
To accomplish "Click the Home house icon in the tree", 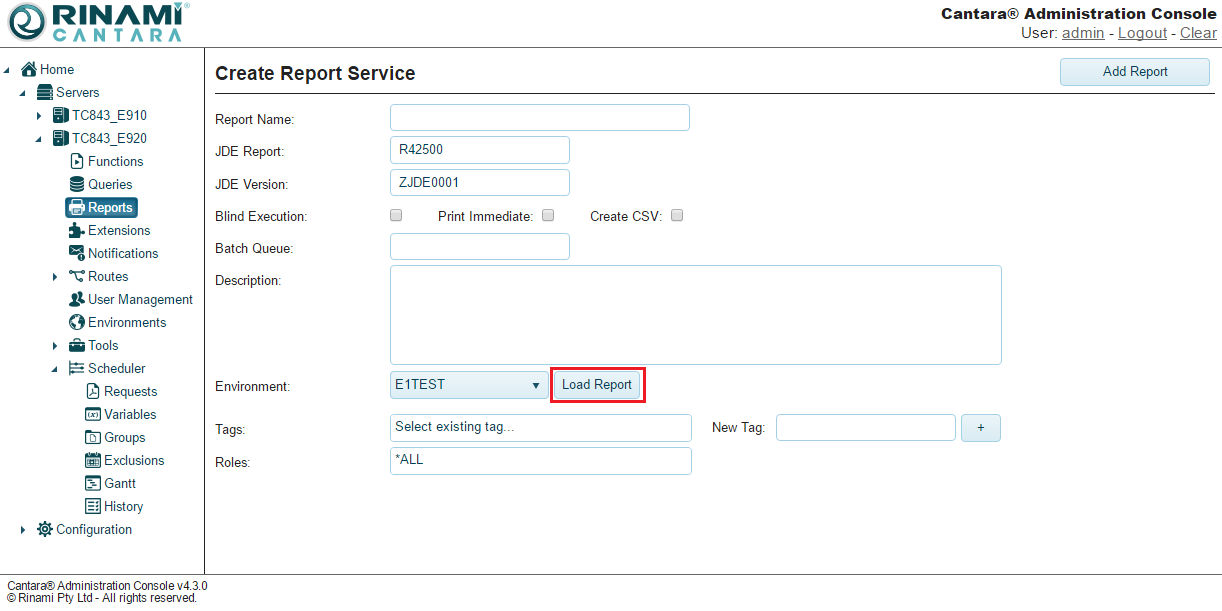I will 29,69.
